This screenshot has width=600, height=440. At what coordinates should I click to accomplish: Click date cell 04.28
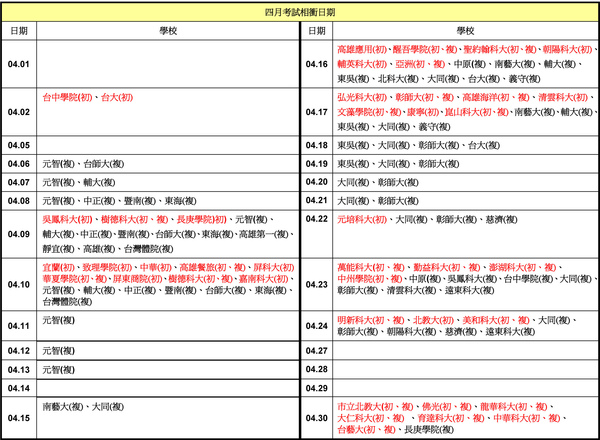(x=316, y=369)
